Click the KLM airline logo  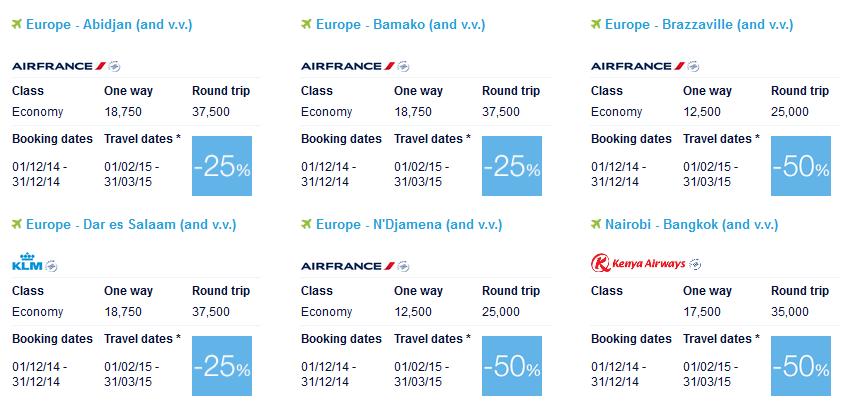(34, 265)
